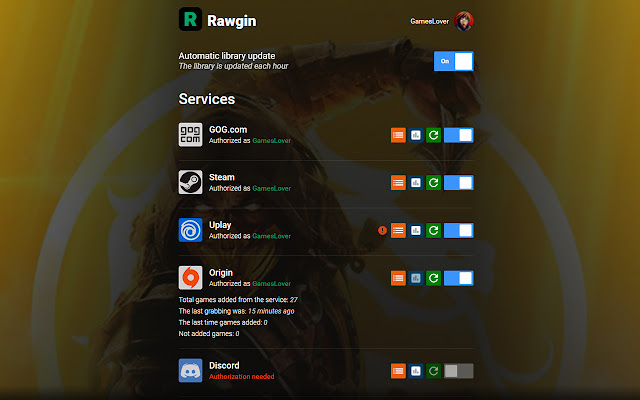The height and width of the screenshot is (400, 640).
Task: Click the red "Authorization needed" link under Discord
Action: point(242,376)
